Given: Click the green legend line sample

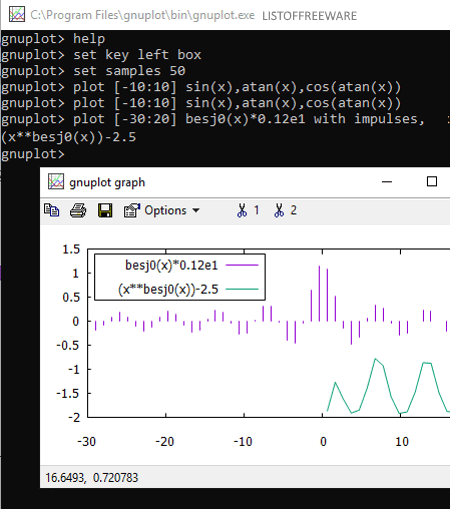Looking at the screenshot, I should [x=242, y=289].
